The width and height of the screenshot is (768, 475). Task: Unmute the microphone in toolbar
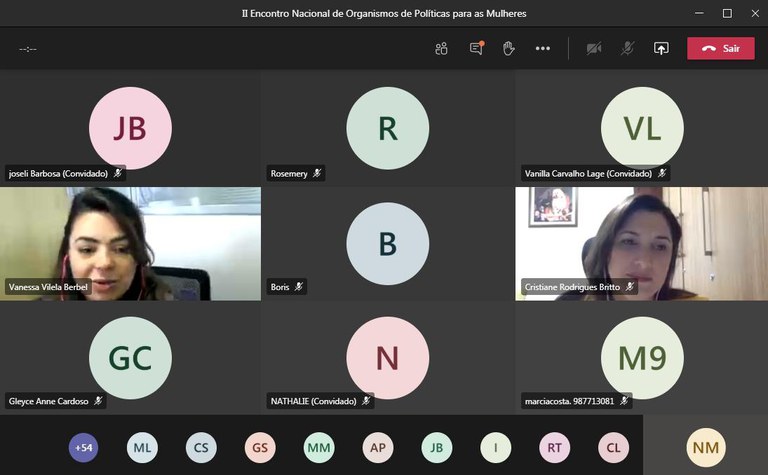click(x=627, y=48)
